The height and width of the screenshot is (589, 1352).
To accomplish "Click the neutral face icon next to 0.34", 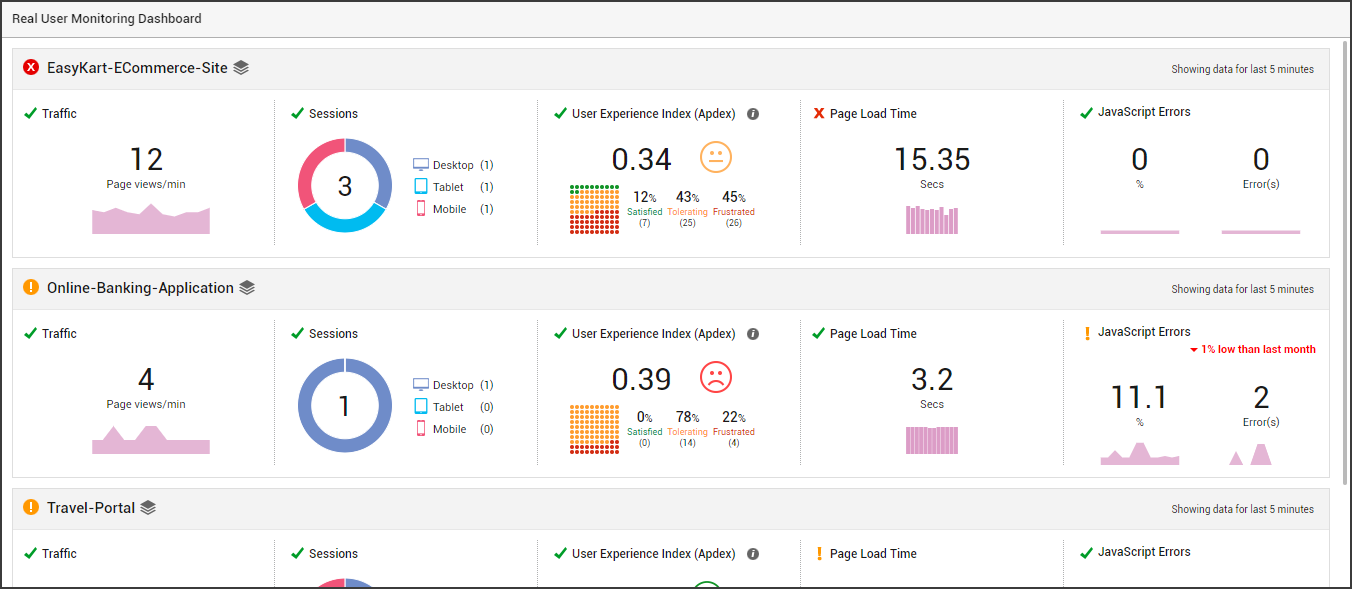I will tap(716, 157).
